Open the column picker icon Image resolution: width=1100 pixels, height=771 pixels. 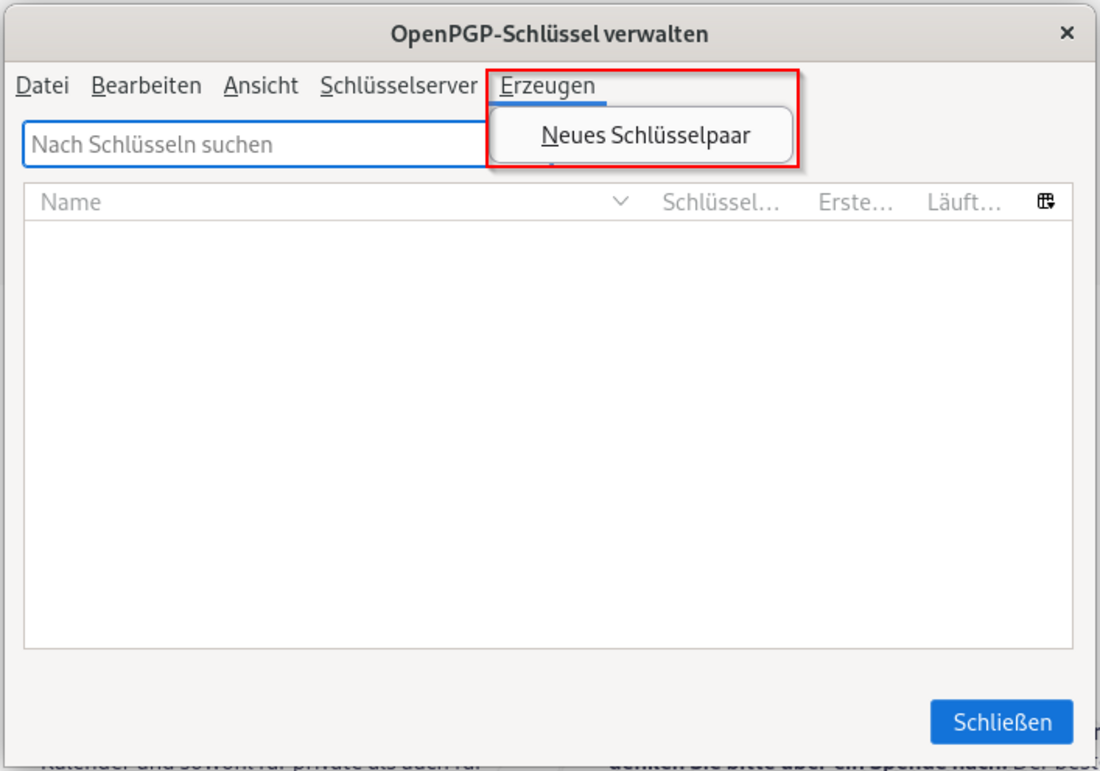point(1045,202)
